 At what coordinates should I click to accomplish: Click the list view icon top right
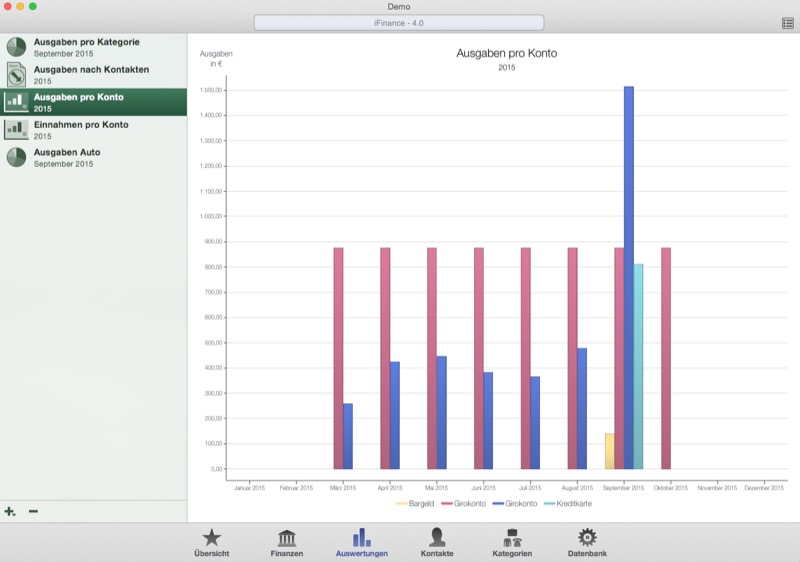[788, 23]
